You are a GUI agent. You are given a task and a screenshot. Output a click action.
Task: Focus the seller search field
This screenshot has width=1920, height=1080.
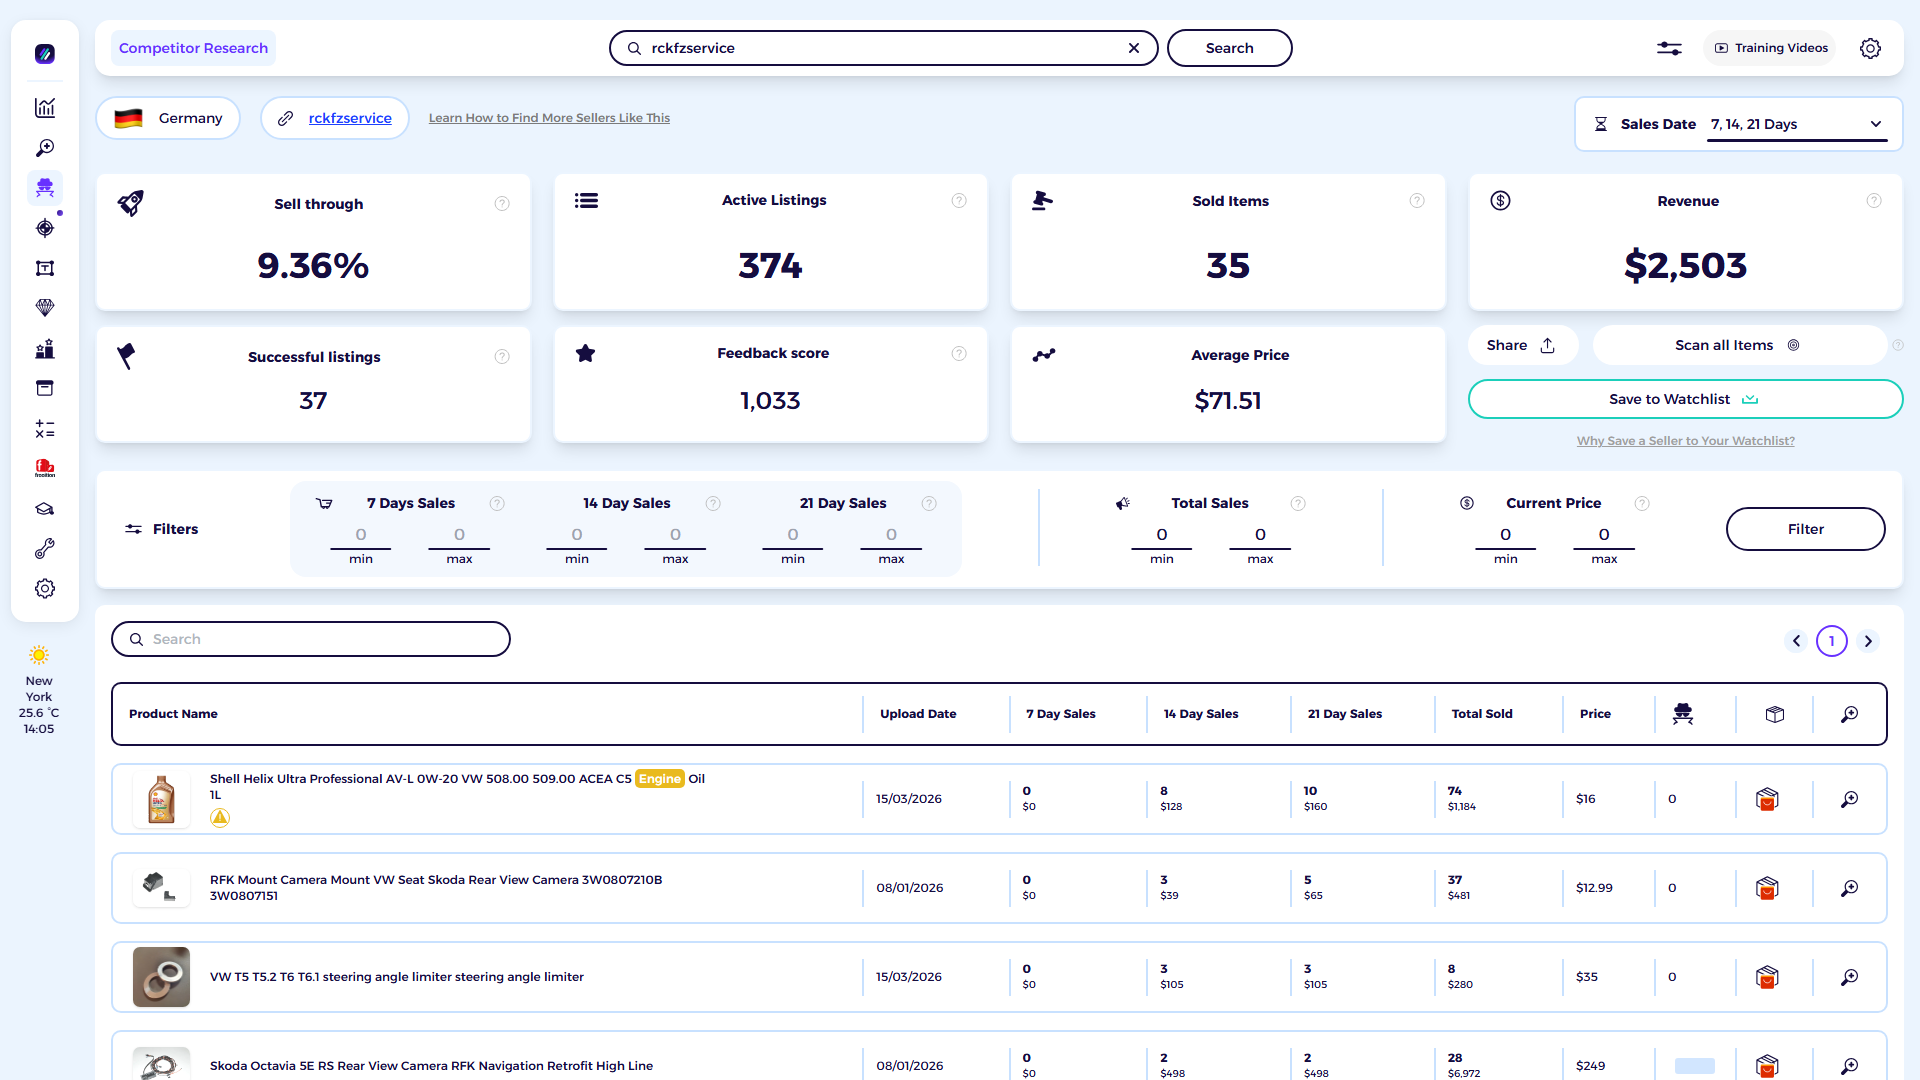884,48
